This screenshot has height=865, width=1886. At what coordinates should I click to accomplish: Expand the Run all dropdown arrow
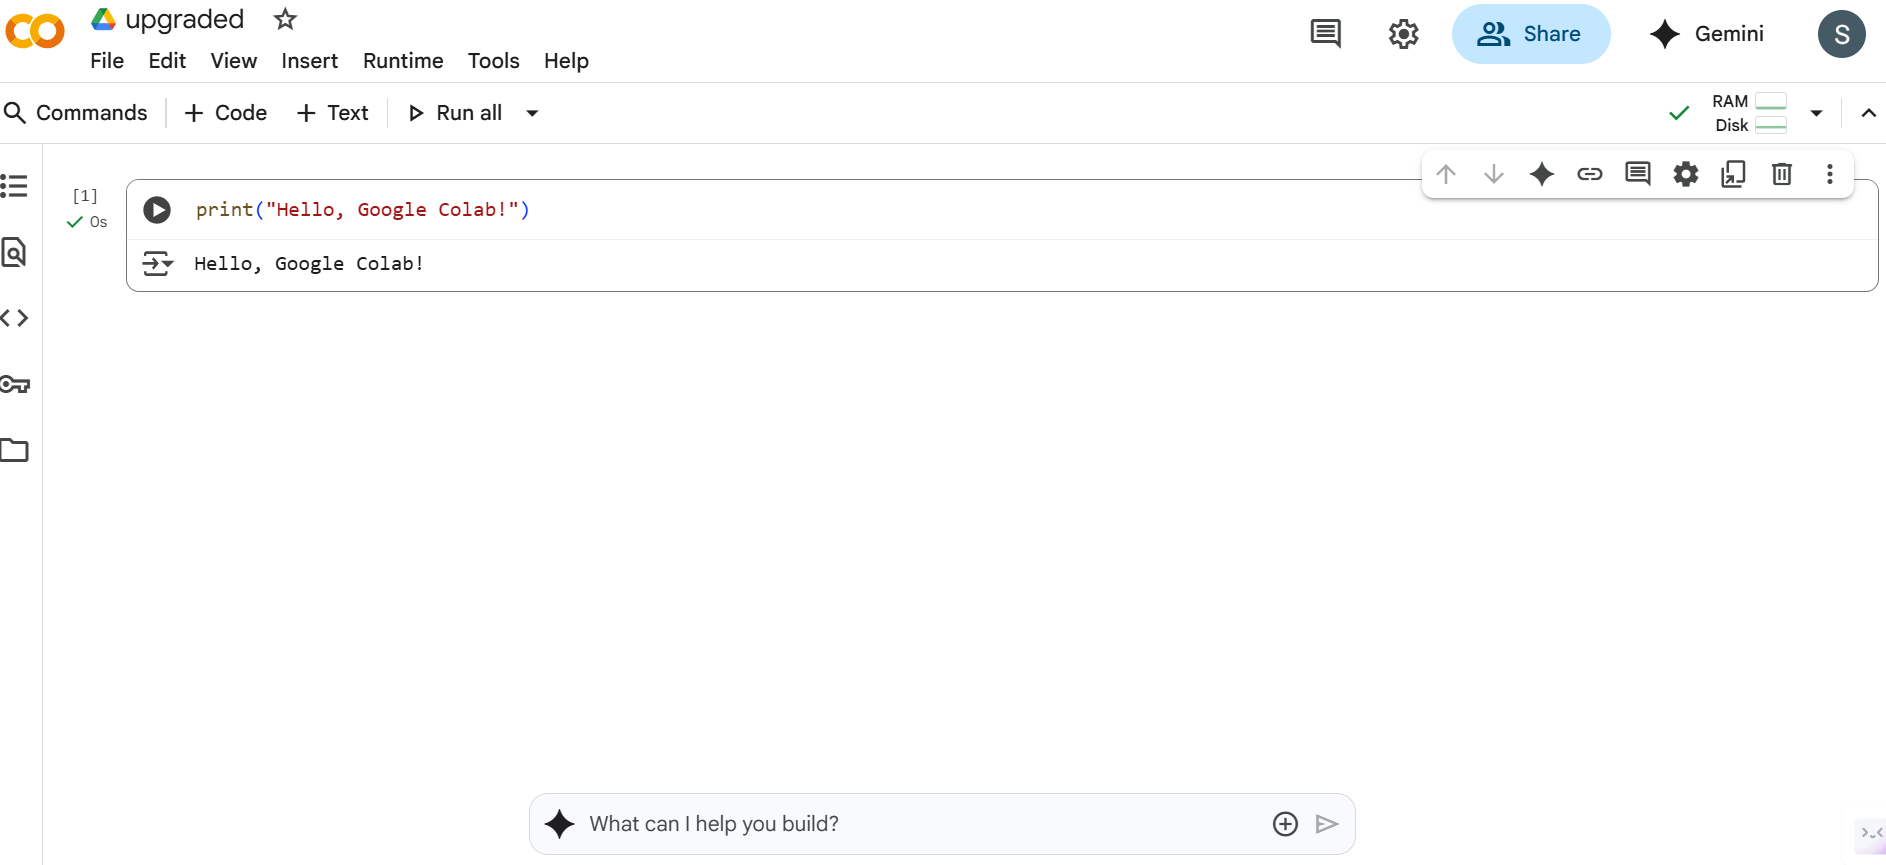click(x=531, y=113)
